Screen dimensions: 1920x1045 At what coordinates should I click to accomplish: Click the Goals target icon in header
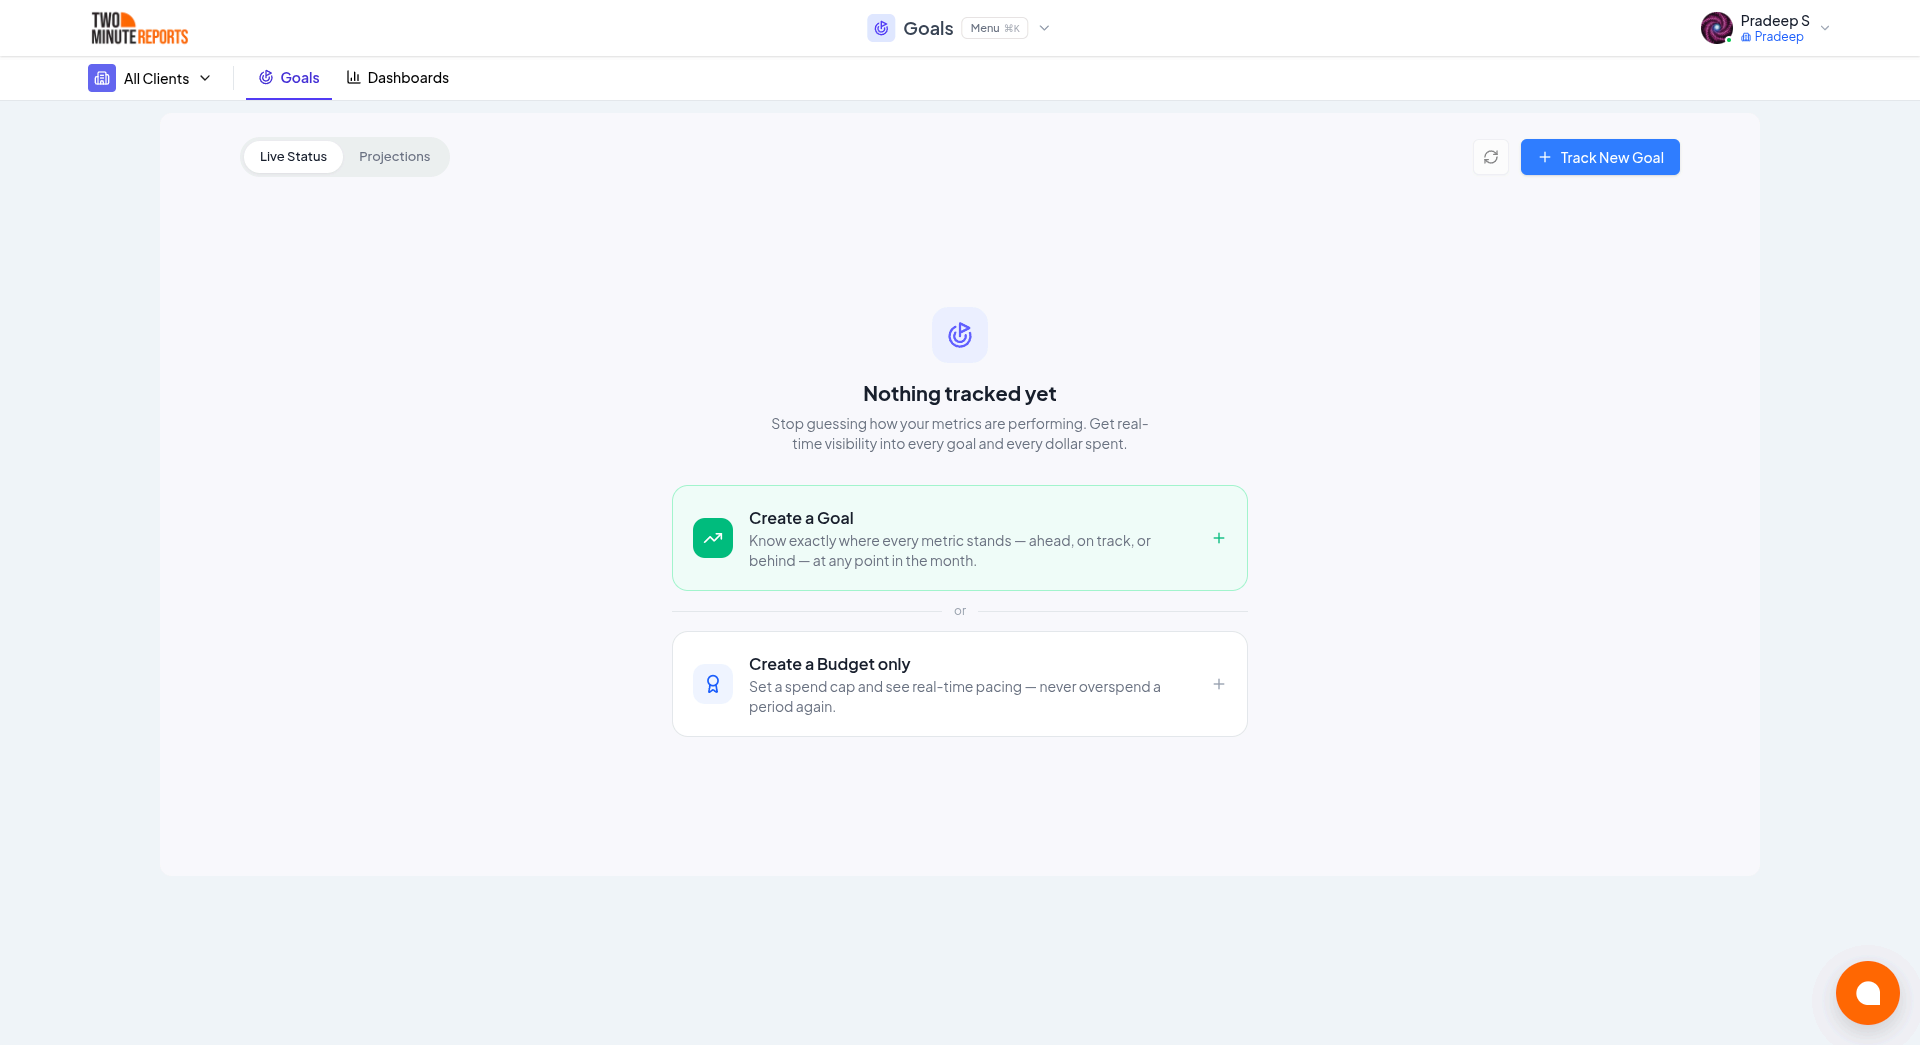pyautogui.click(x=881, y=28)
